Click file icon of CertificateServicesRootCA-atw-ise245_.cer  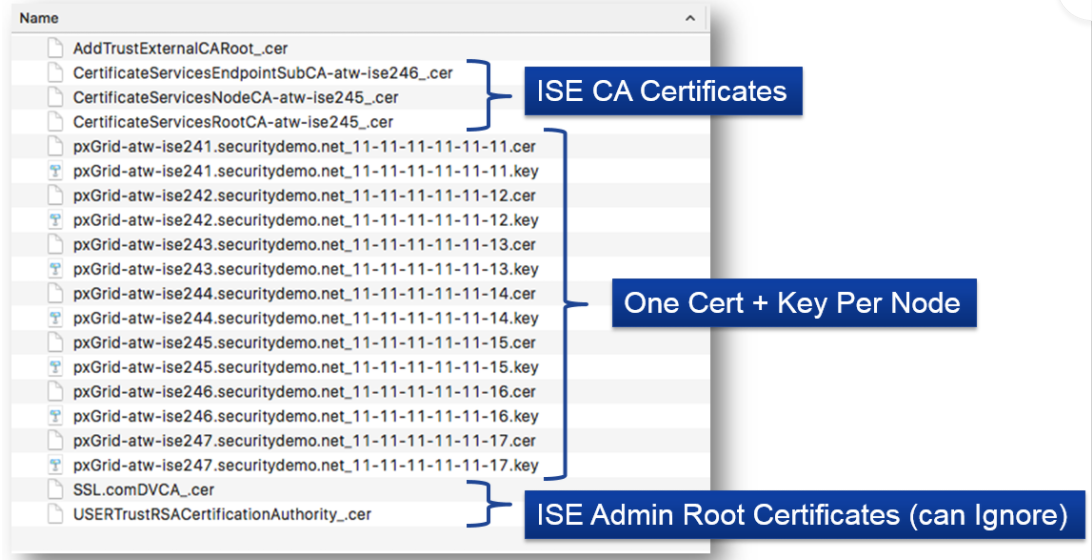point(55,122)
